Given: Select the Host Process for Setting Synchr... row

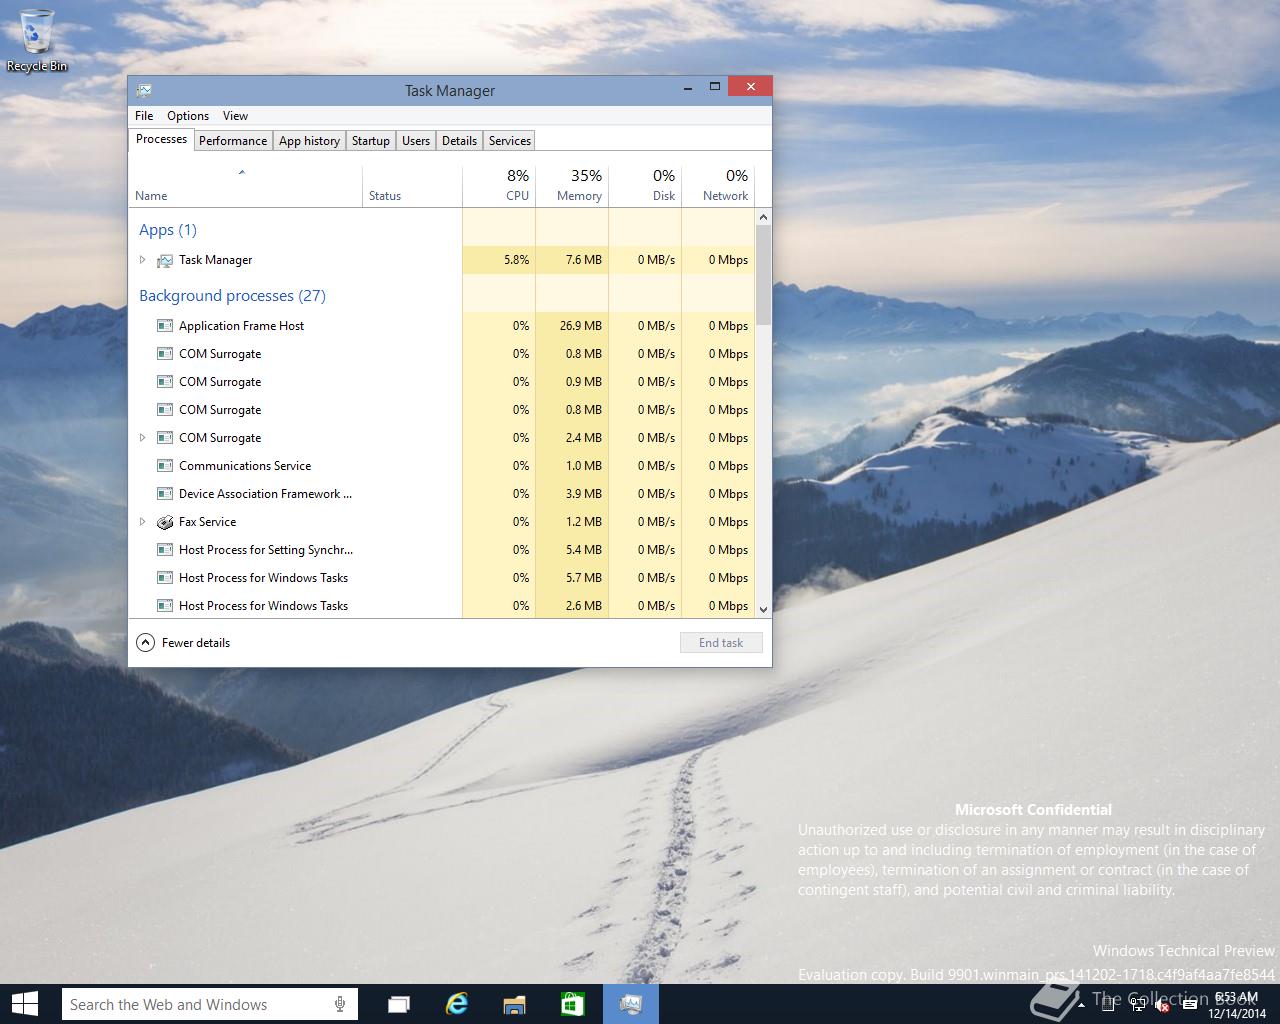Looking at the screenshot, I should coord(442,550).
